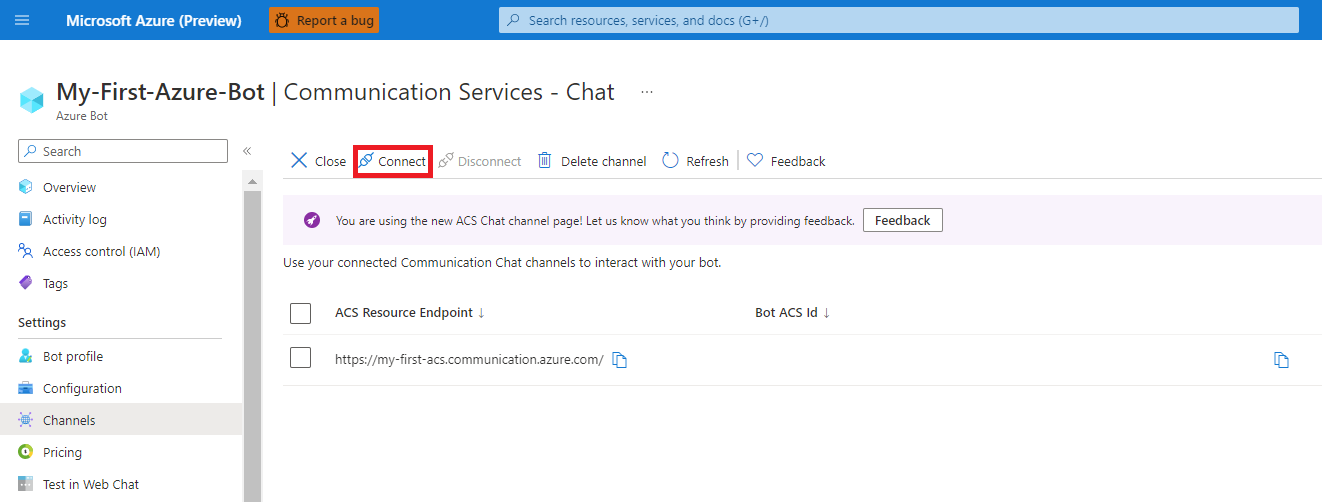Copy the ACS endpoint URL
Image resolution: width=1322 pixels, height=502 pixels.
click(x=619, y=360)
